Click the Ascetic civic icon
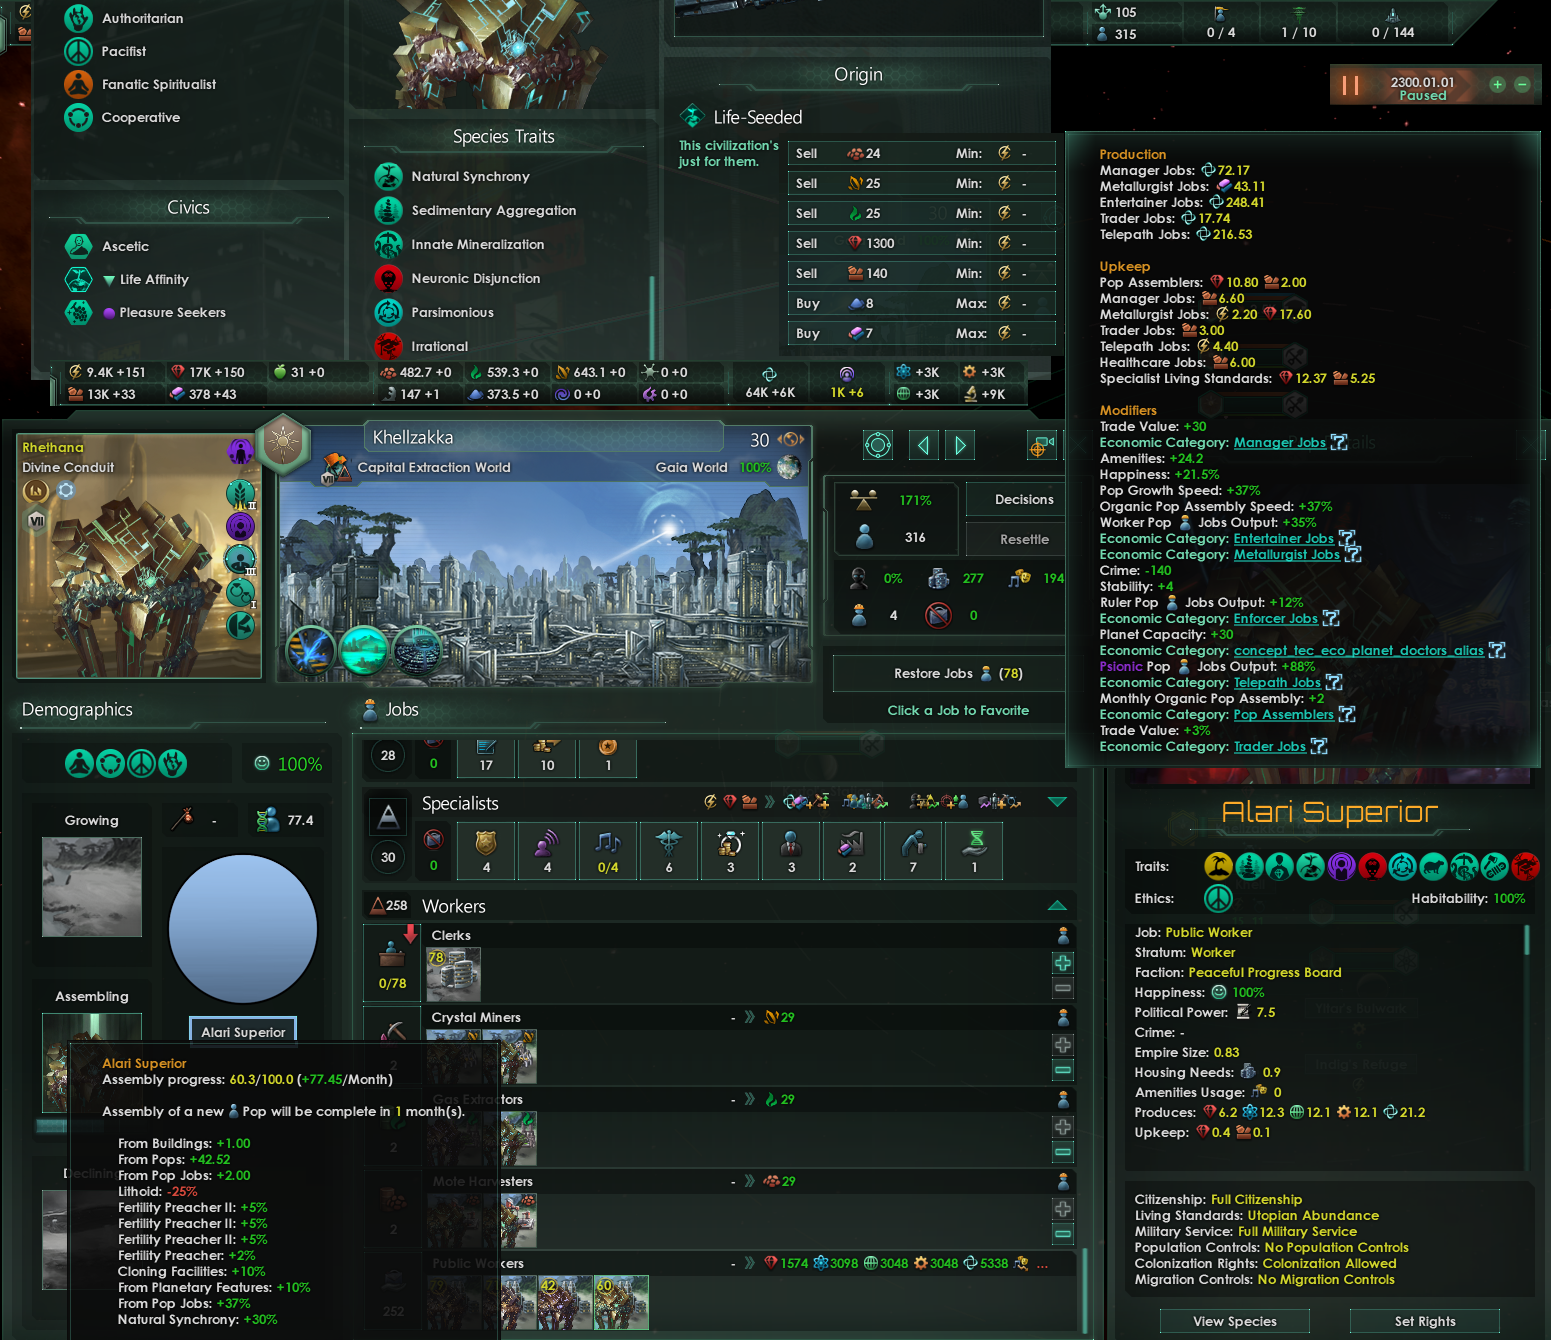This screenshot has width=1551, height=1340. (x=78, y=246)
